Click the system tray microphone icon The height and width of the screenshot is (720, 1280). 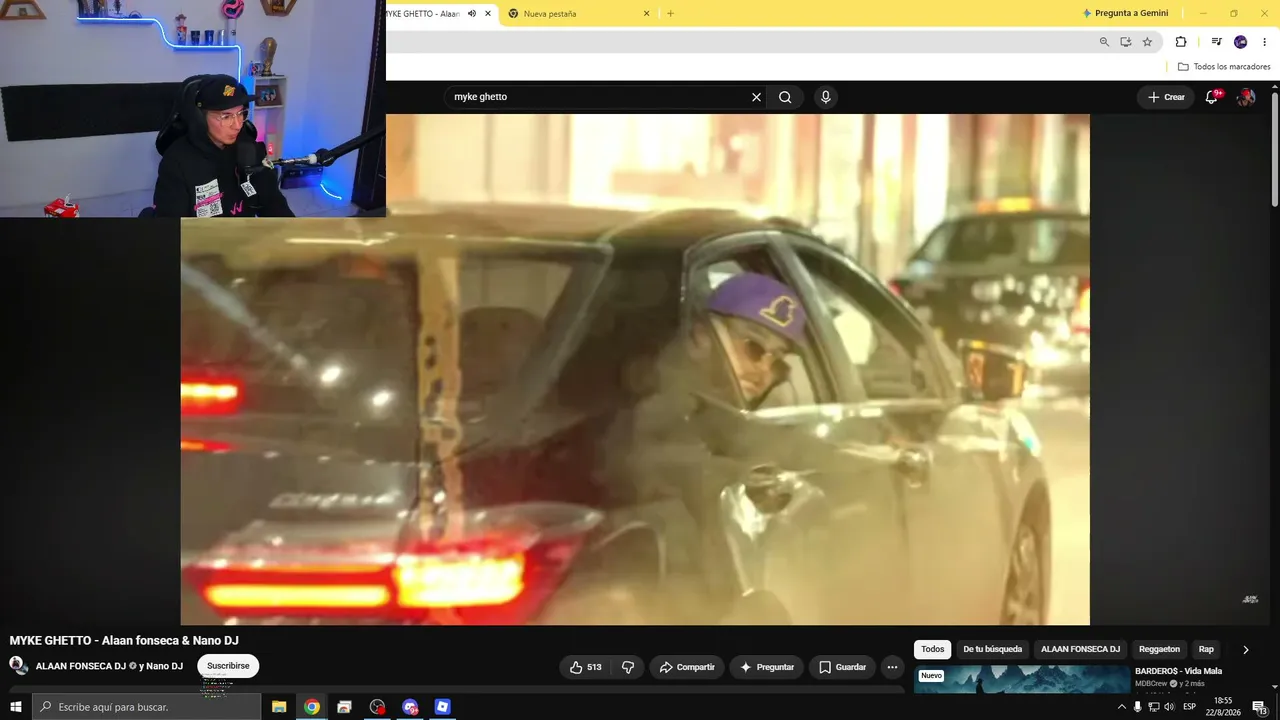[x=1137, y=707]
